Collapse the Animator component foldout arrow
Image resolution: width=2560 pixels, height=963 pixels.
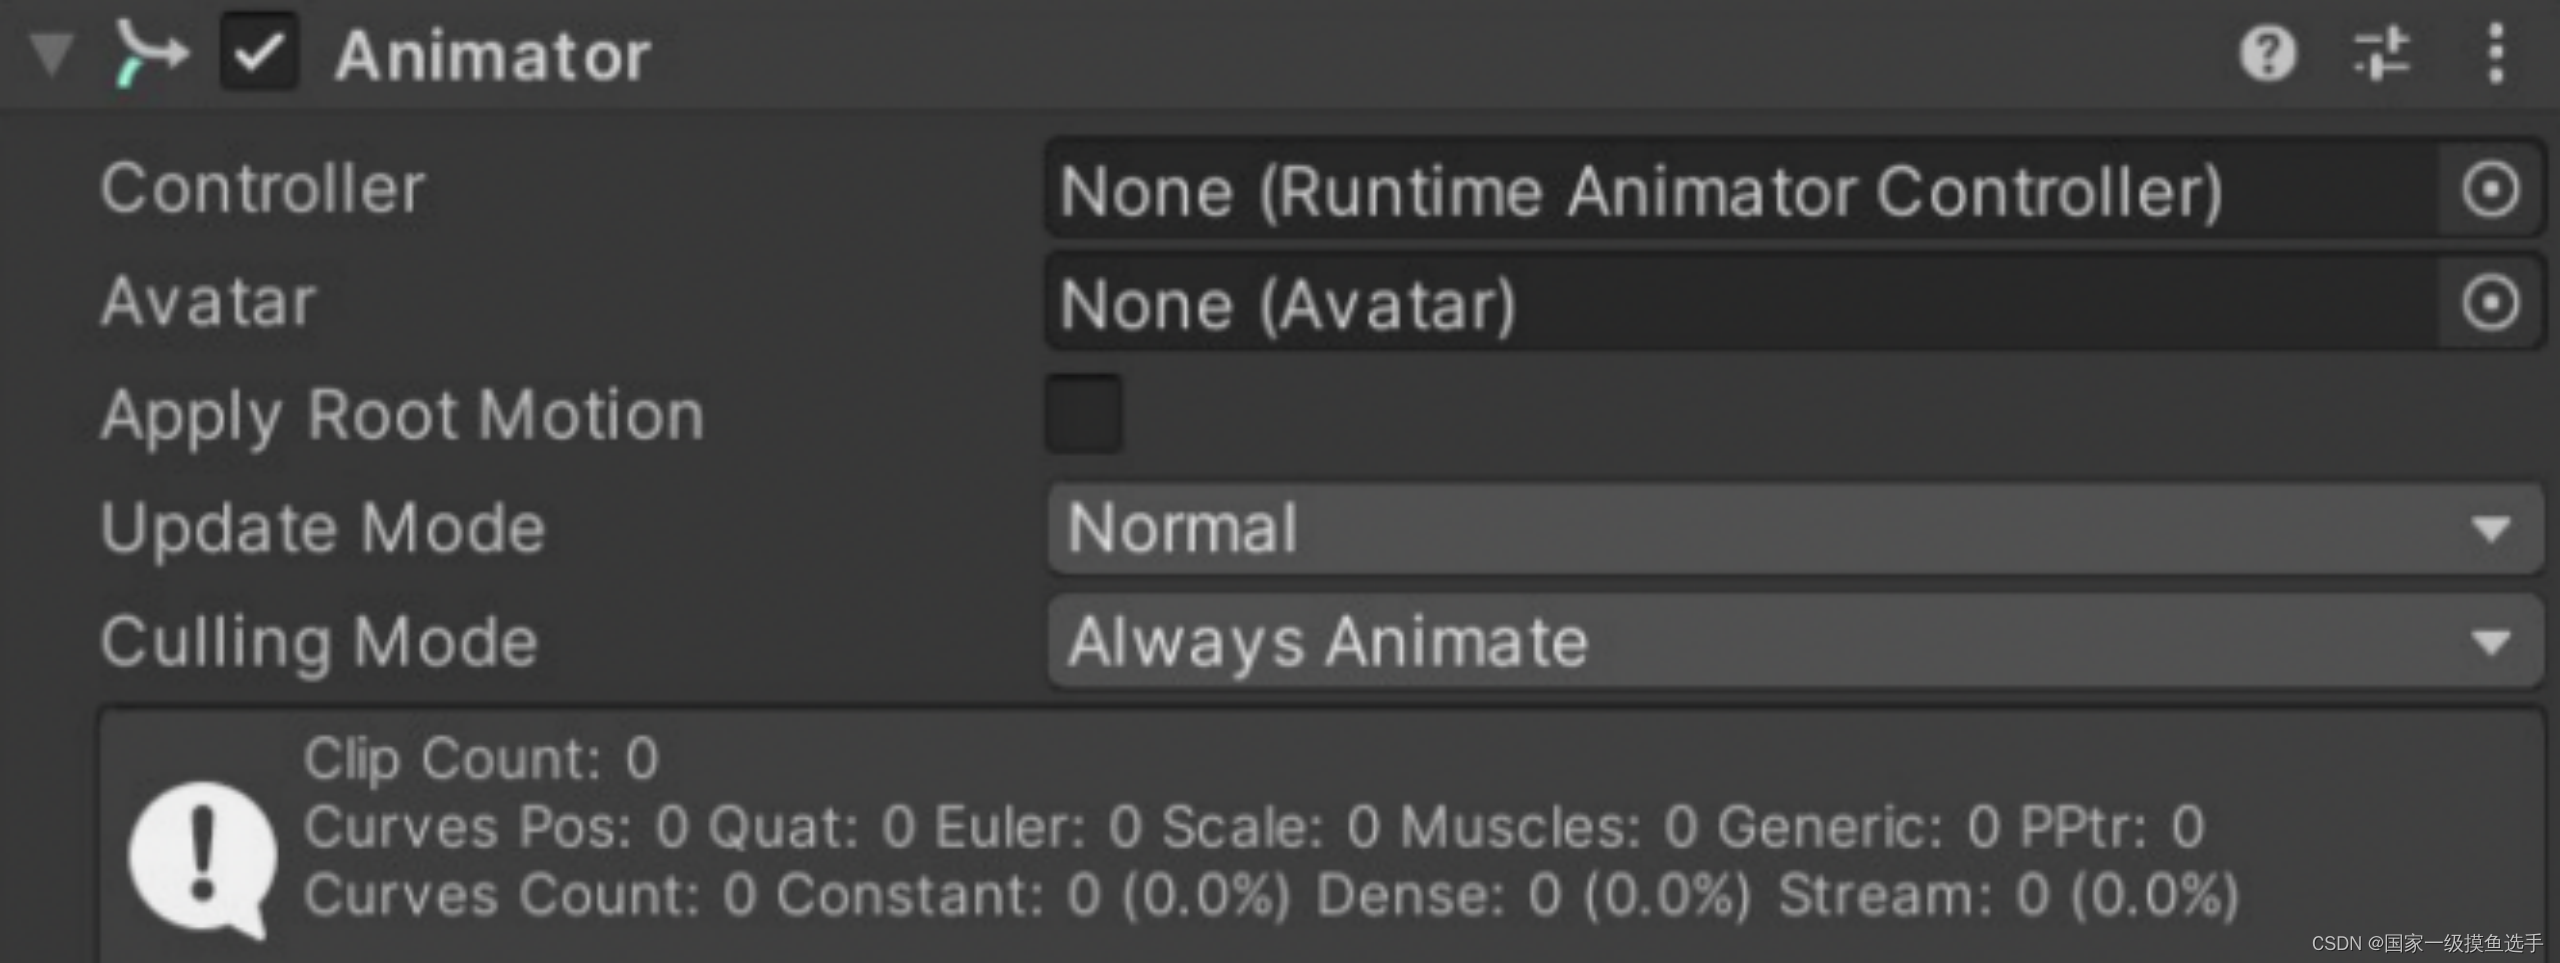(51, 53)
